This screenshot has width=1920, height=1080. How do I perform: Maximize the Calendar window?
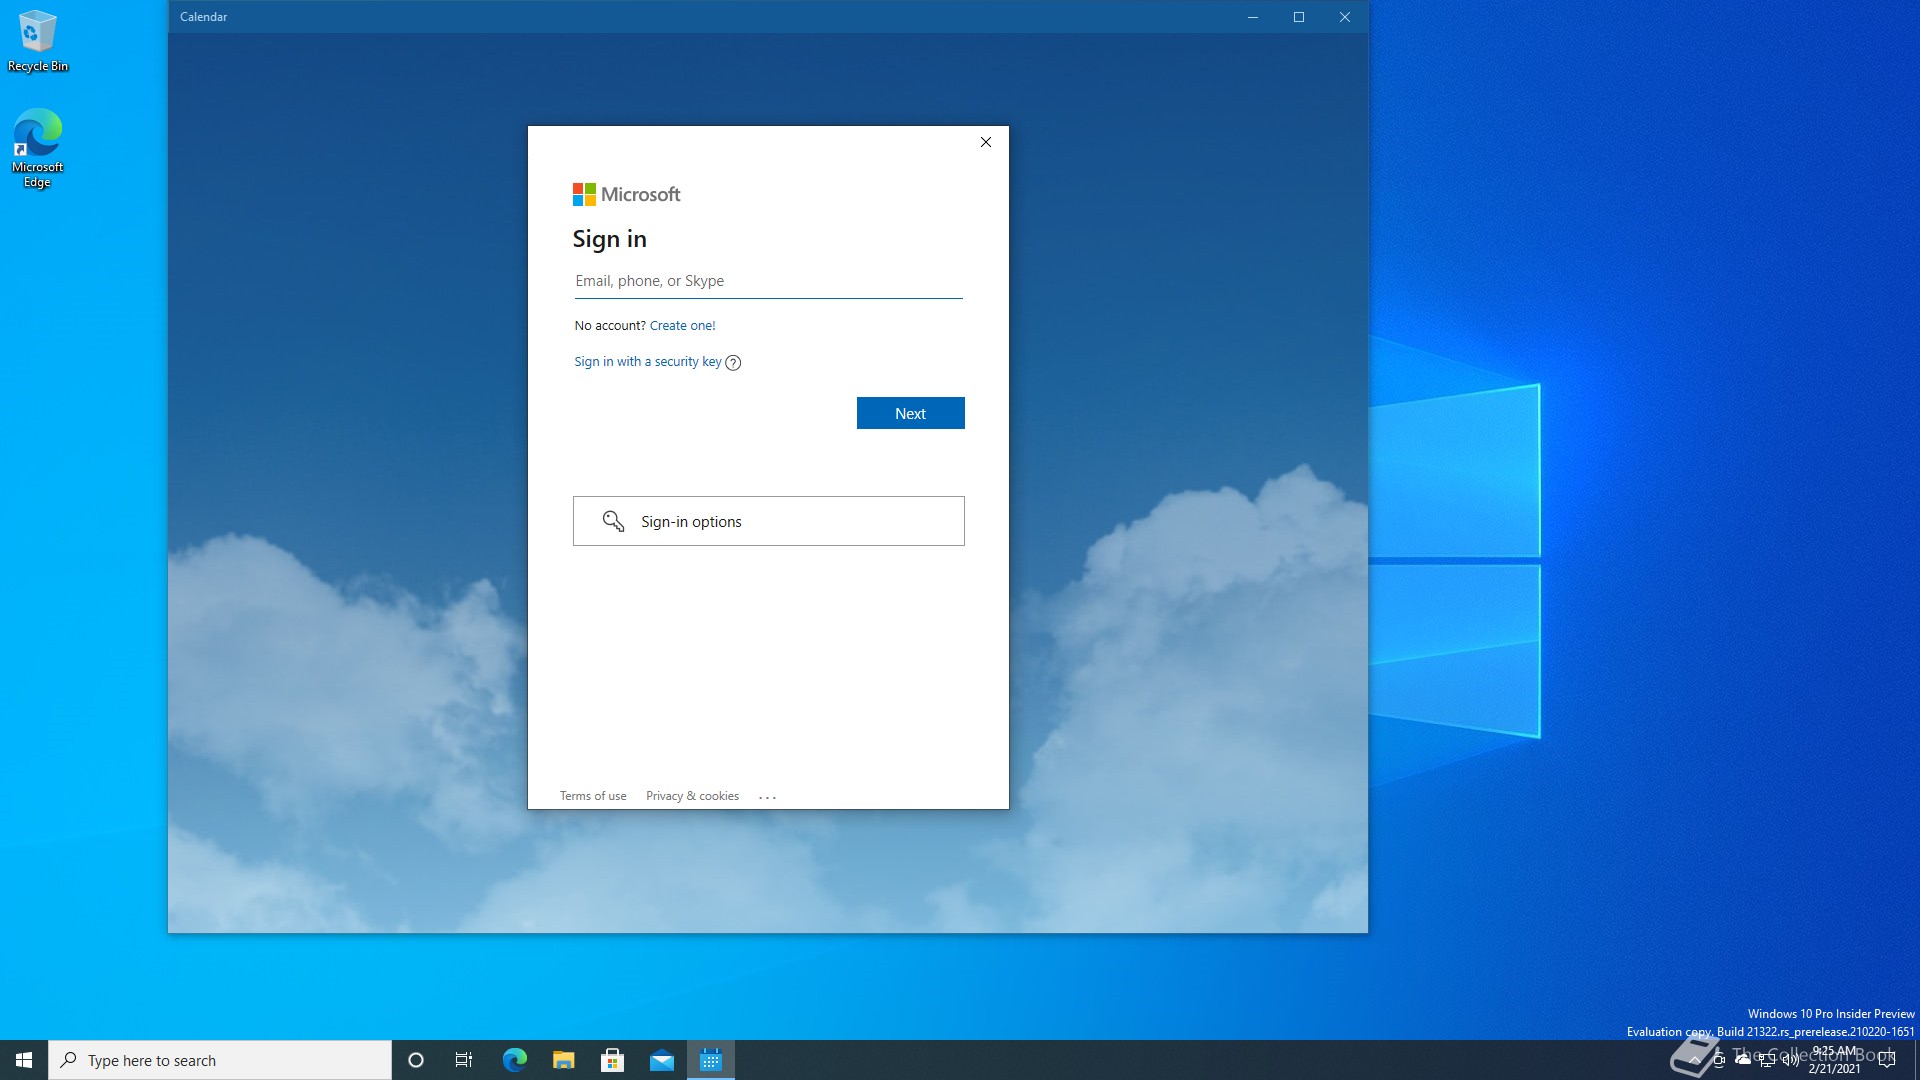click(x=1299, y=17)
